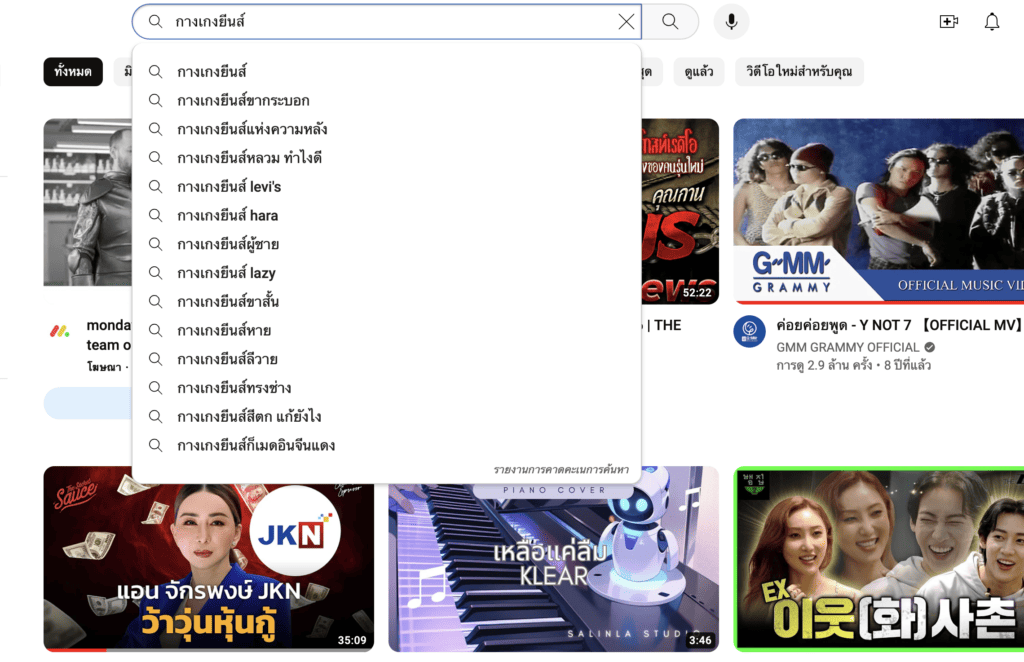Choose suggestion กางเกงยีนส์ลีวาย
Screen dimensions: 1024x662
point(386,359)
